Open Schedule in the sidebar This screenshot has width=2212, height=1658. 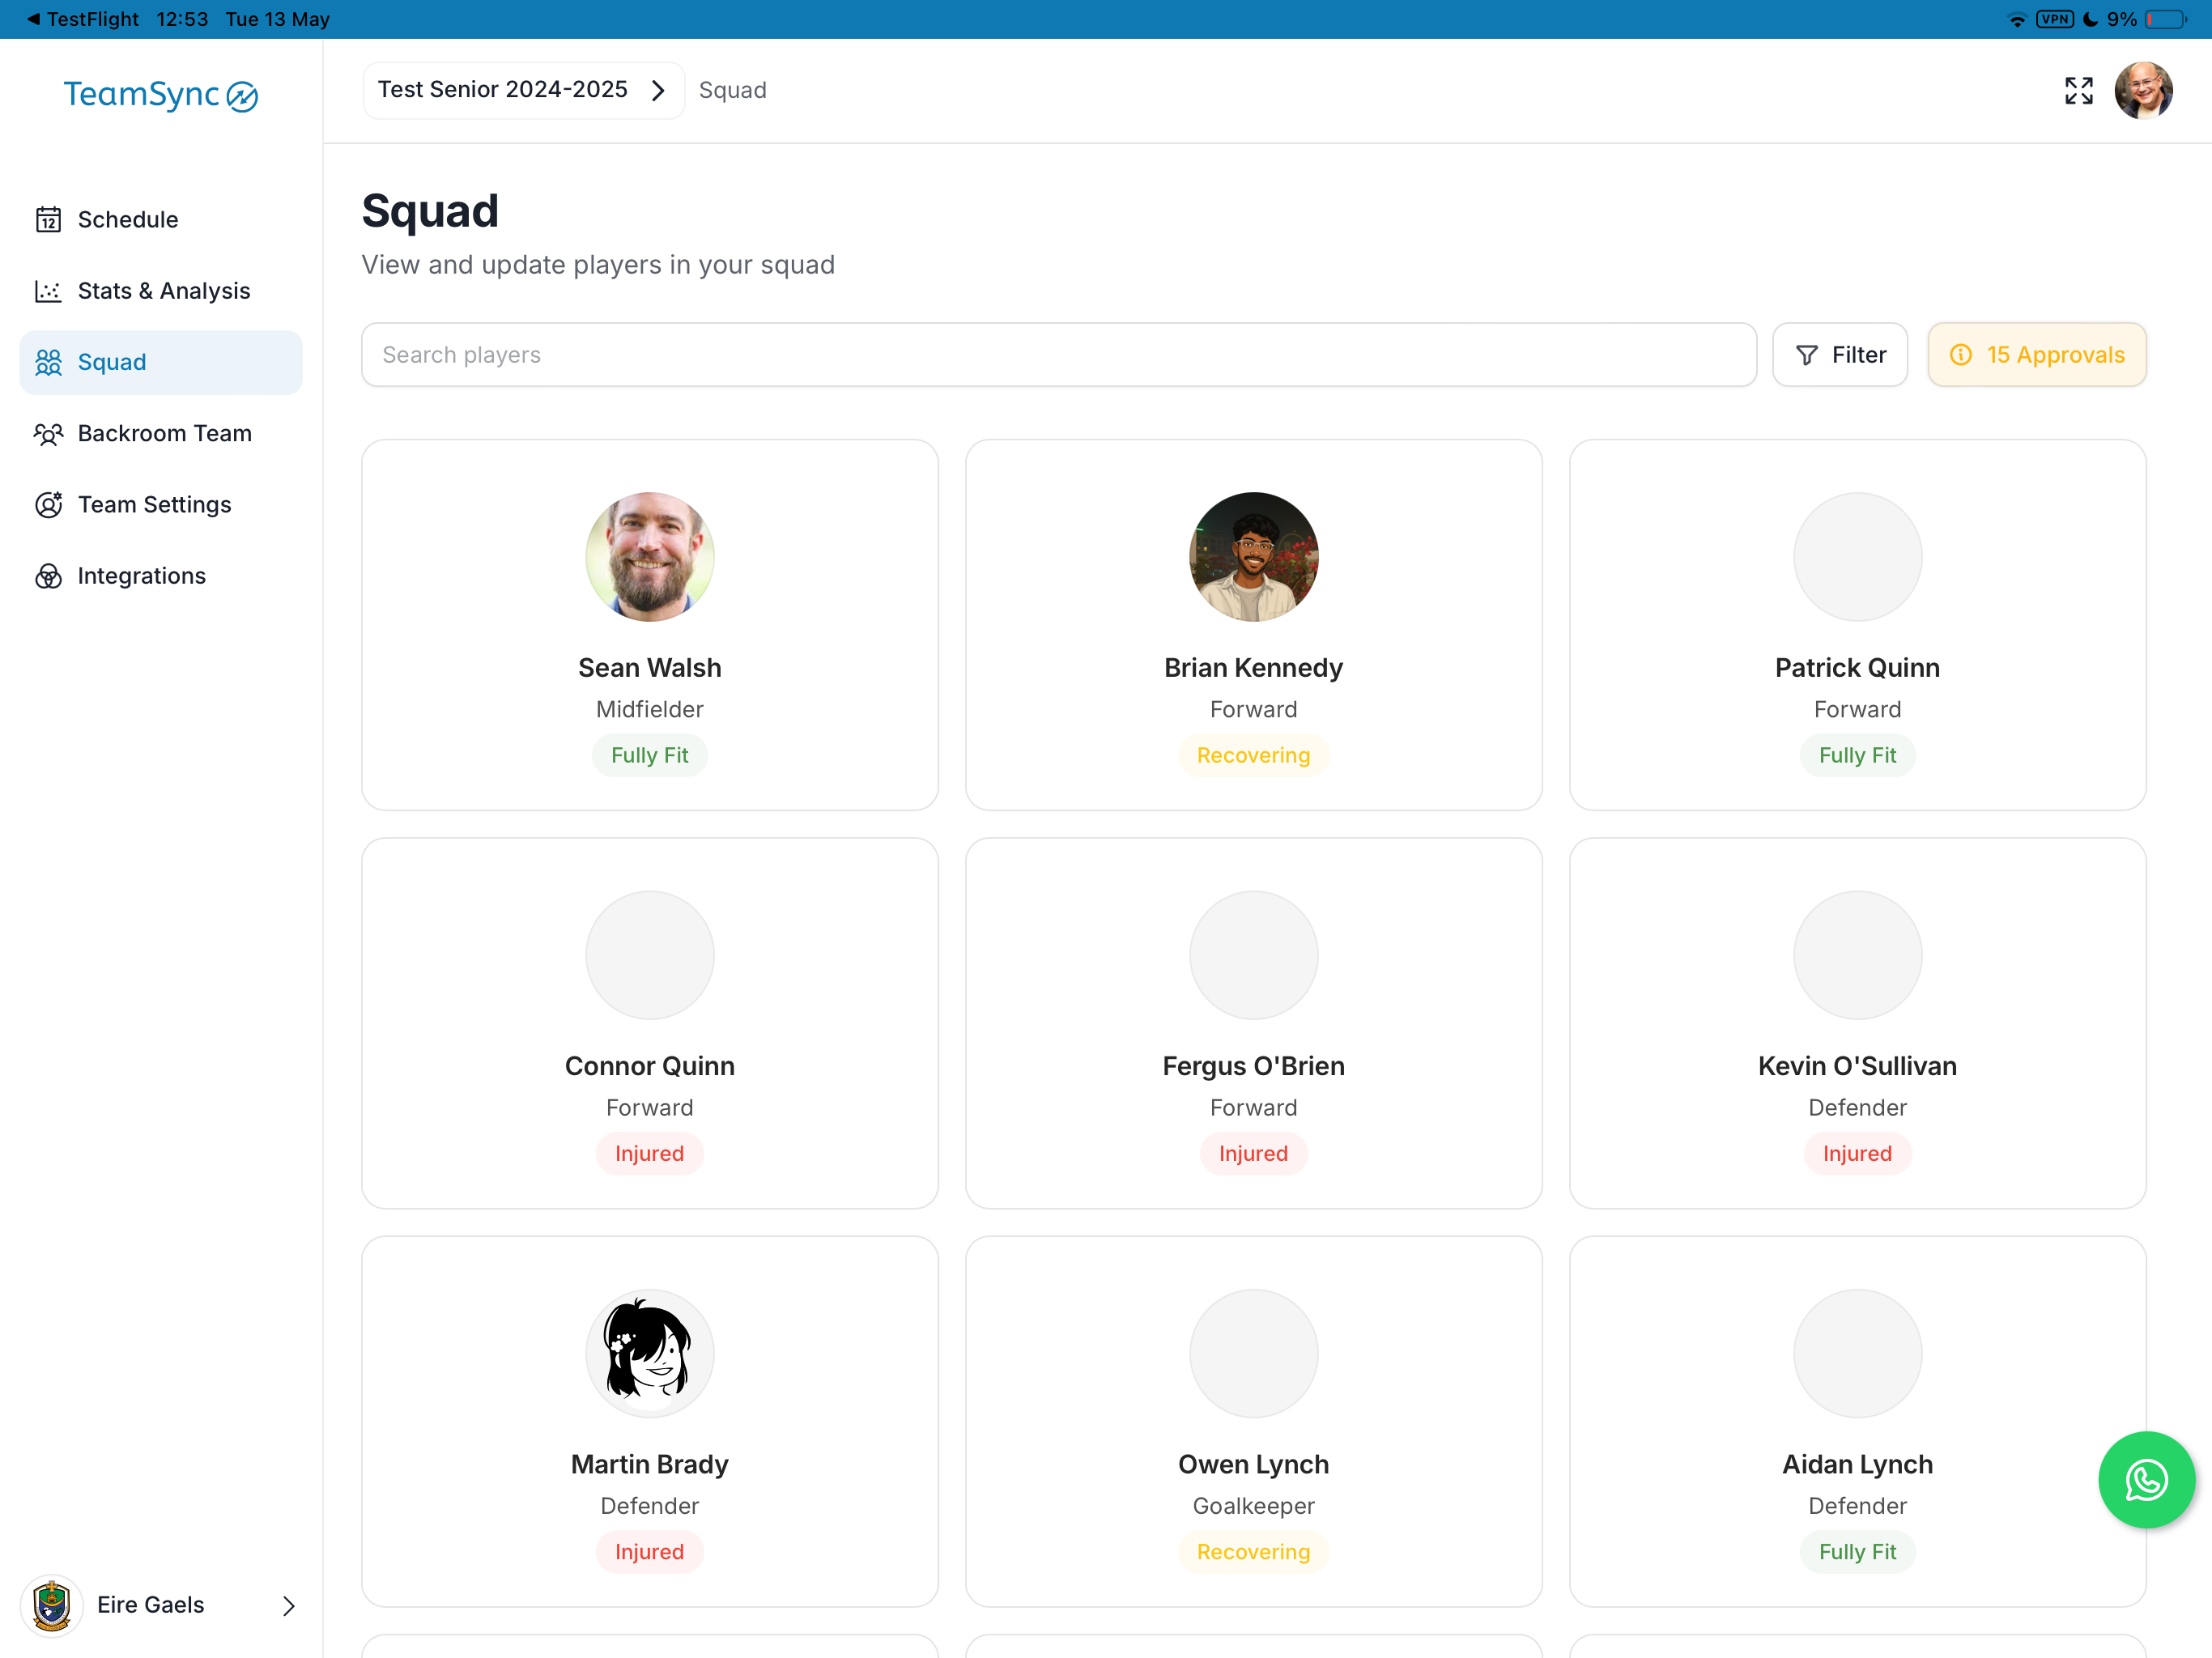pos(161,219)
